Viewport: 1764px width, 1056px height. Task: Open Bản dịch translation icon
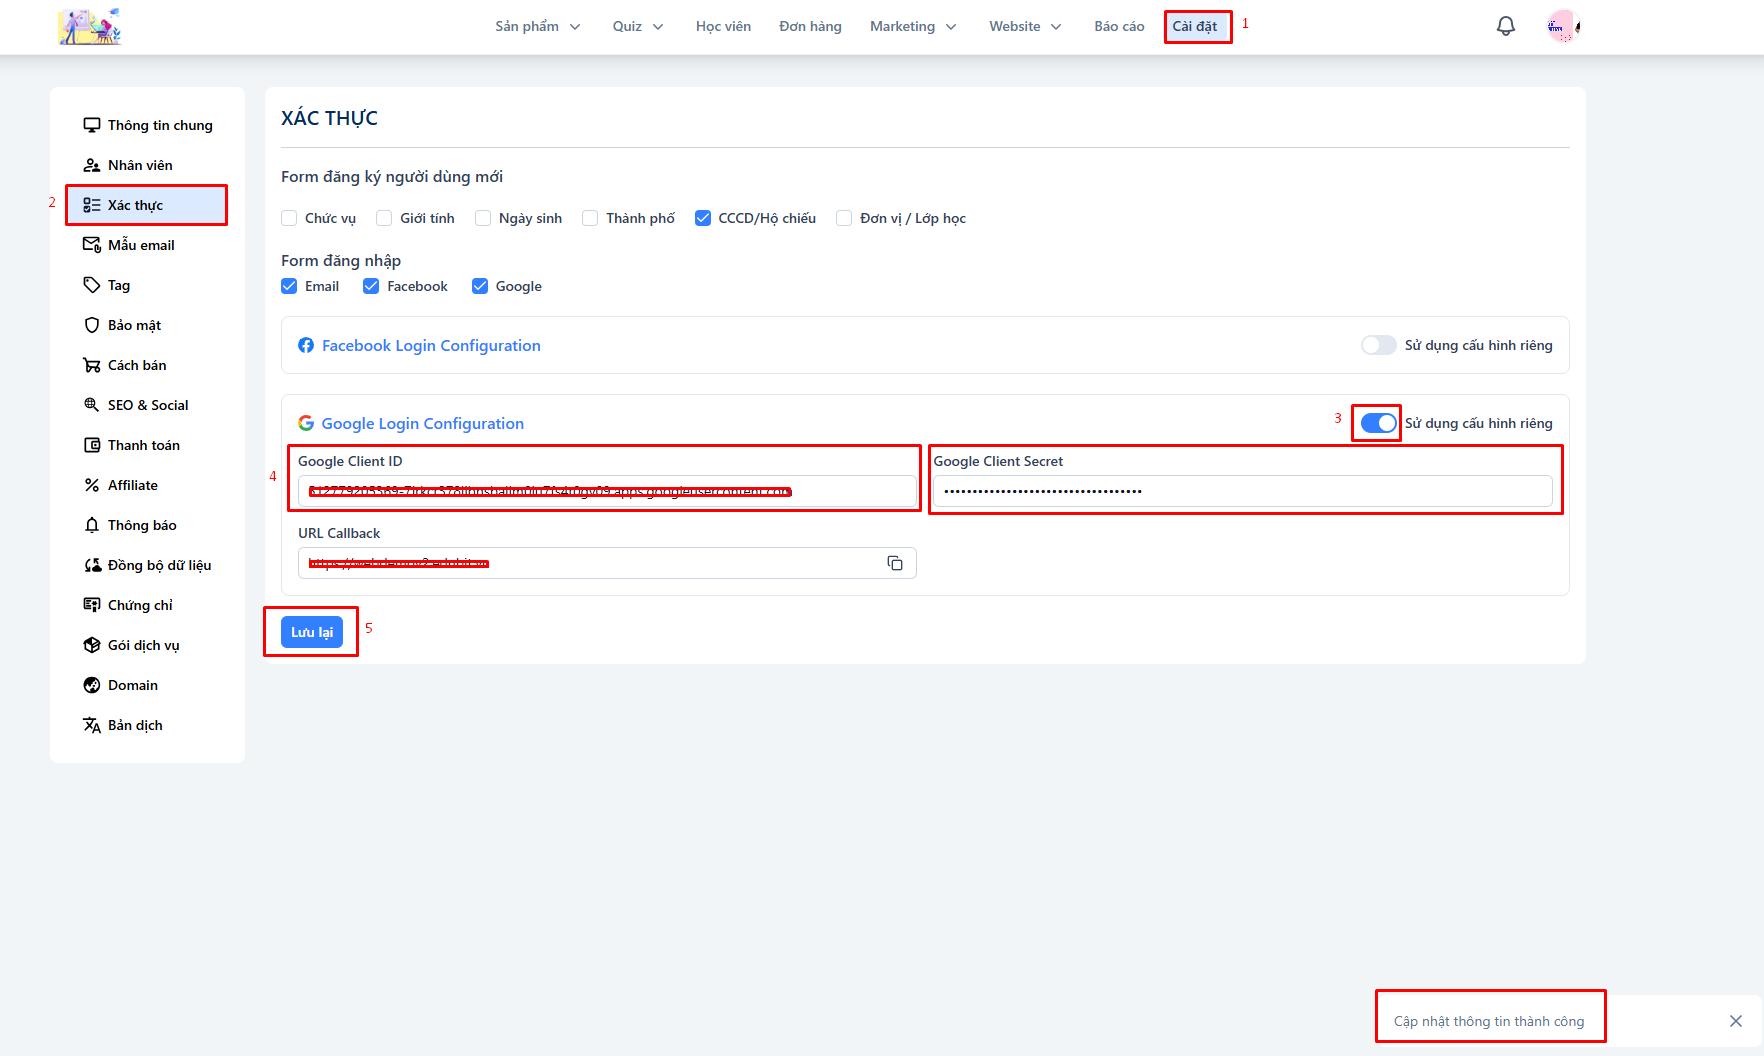(x=92, y=725)
